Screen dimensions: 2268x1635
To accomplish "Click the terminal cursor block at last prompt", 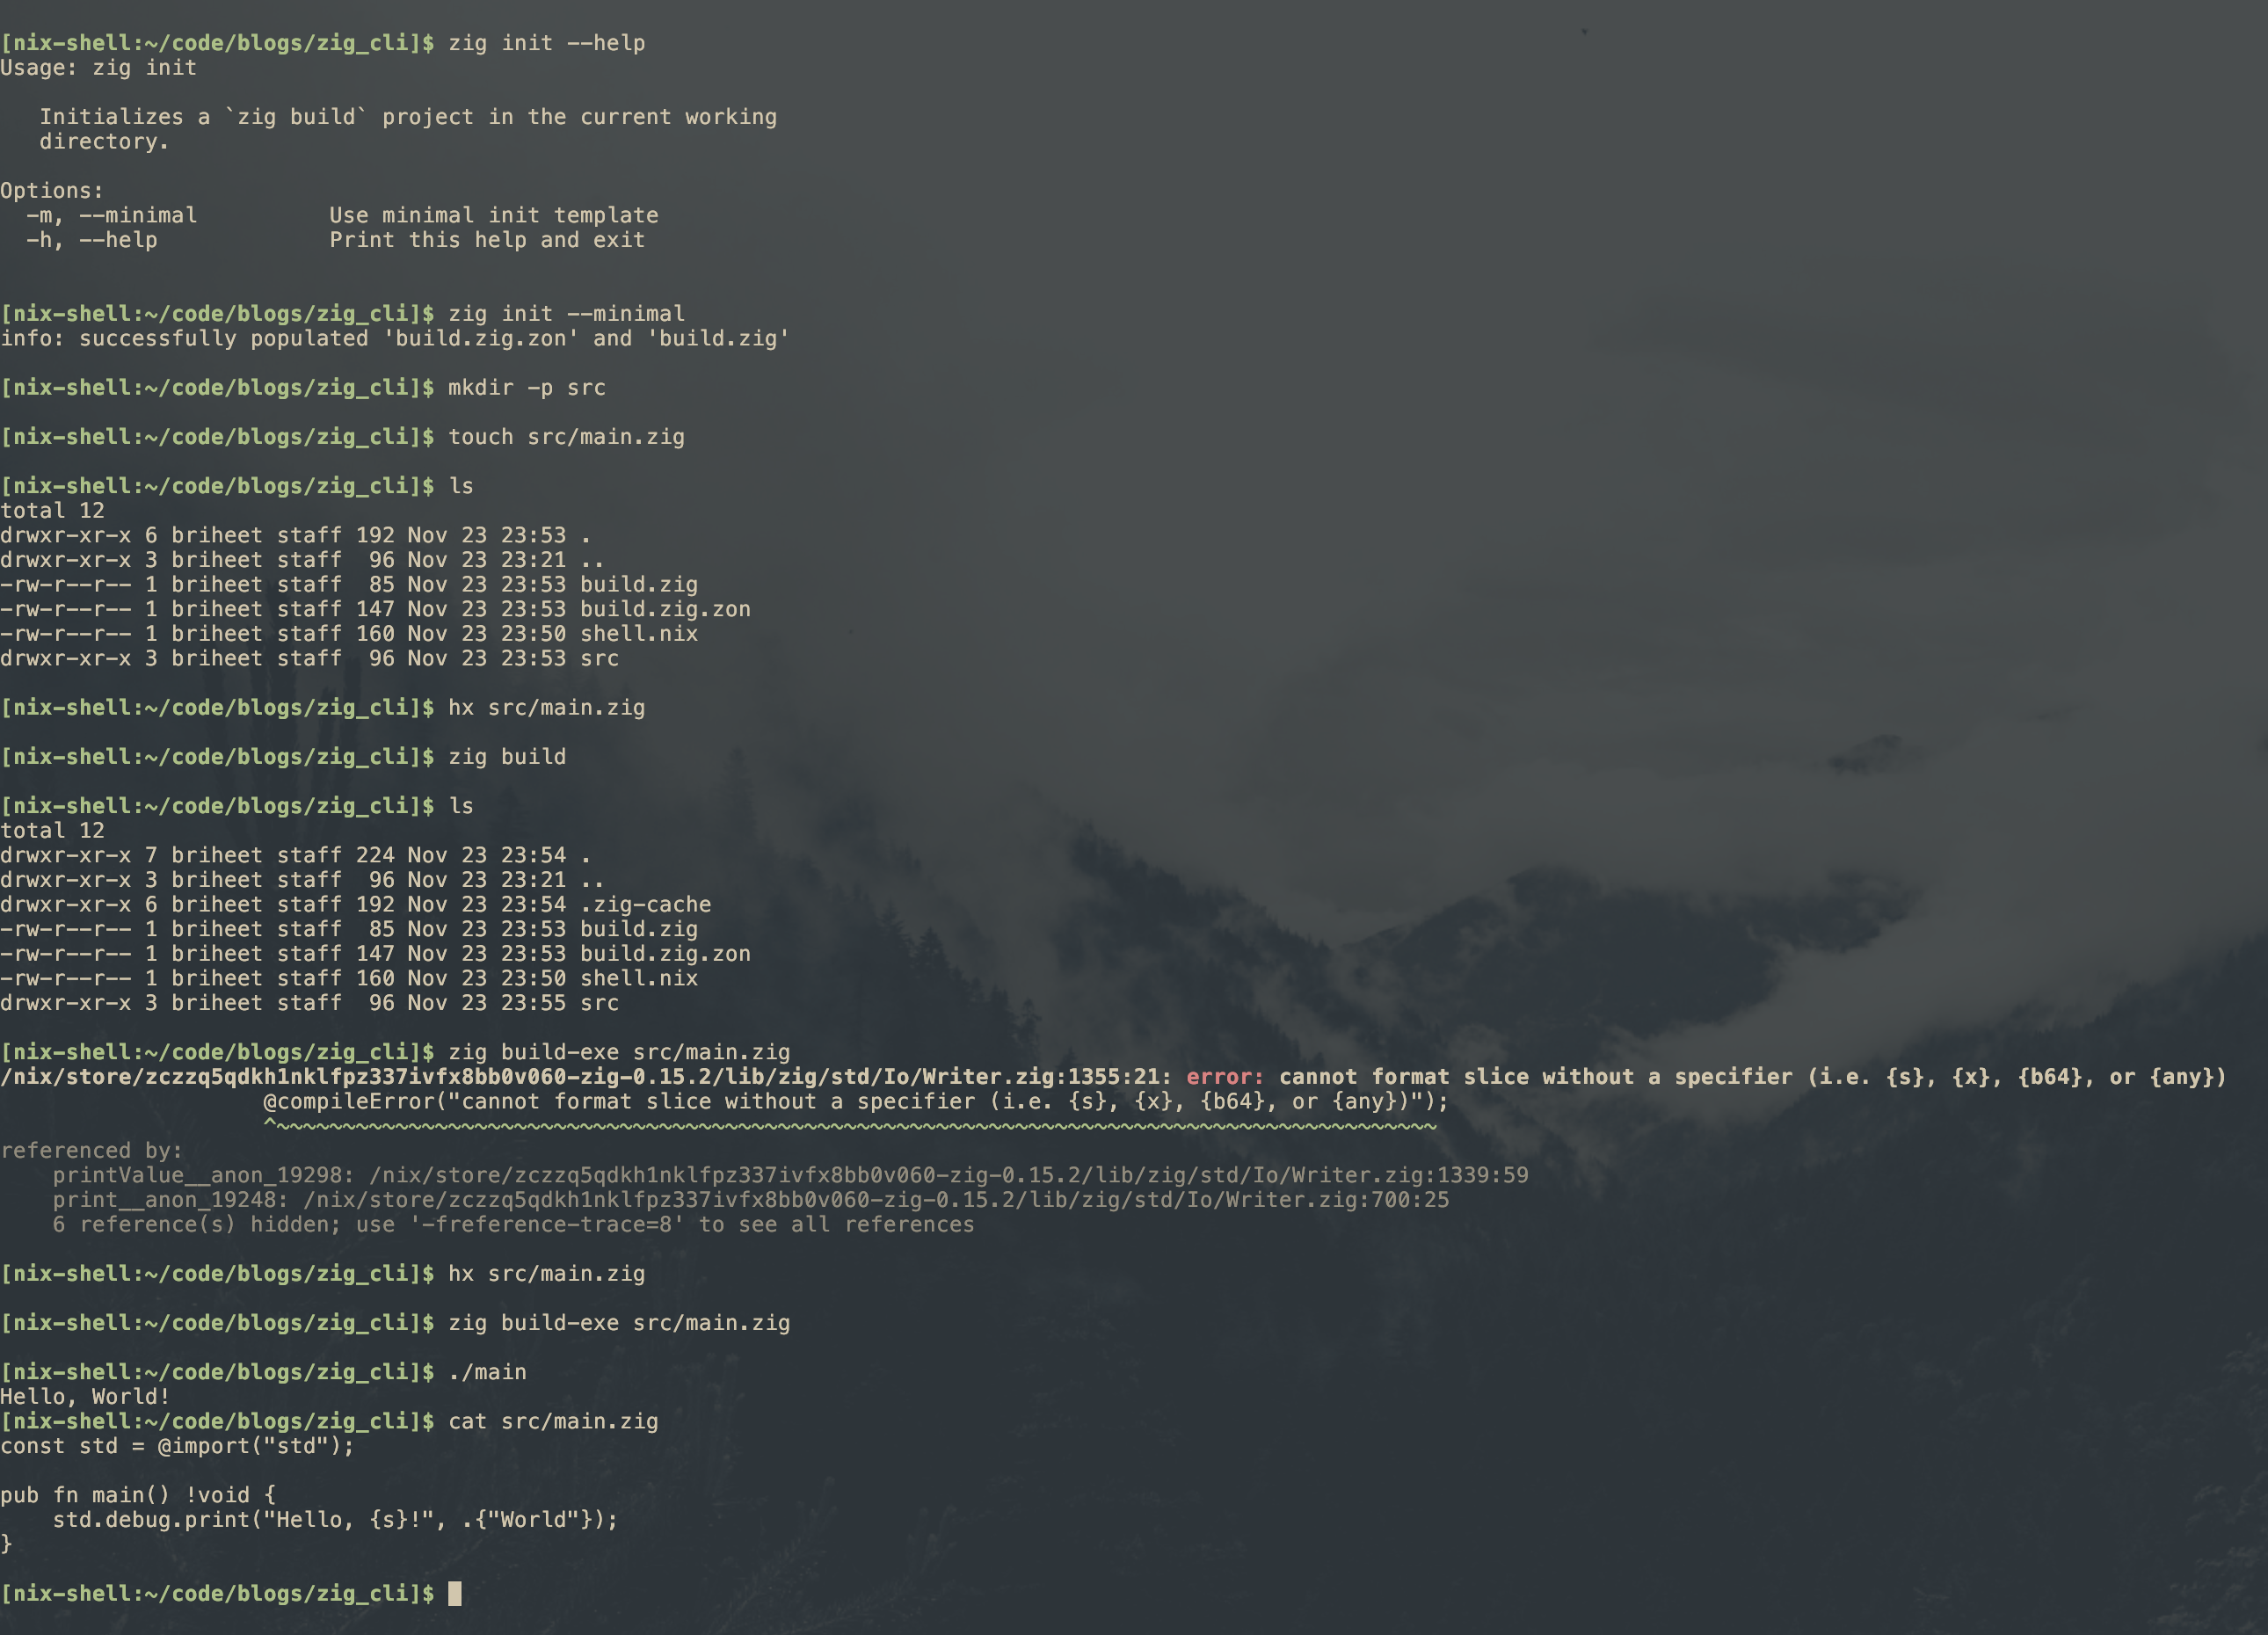I will click(x=455, y=1593).
